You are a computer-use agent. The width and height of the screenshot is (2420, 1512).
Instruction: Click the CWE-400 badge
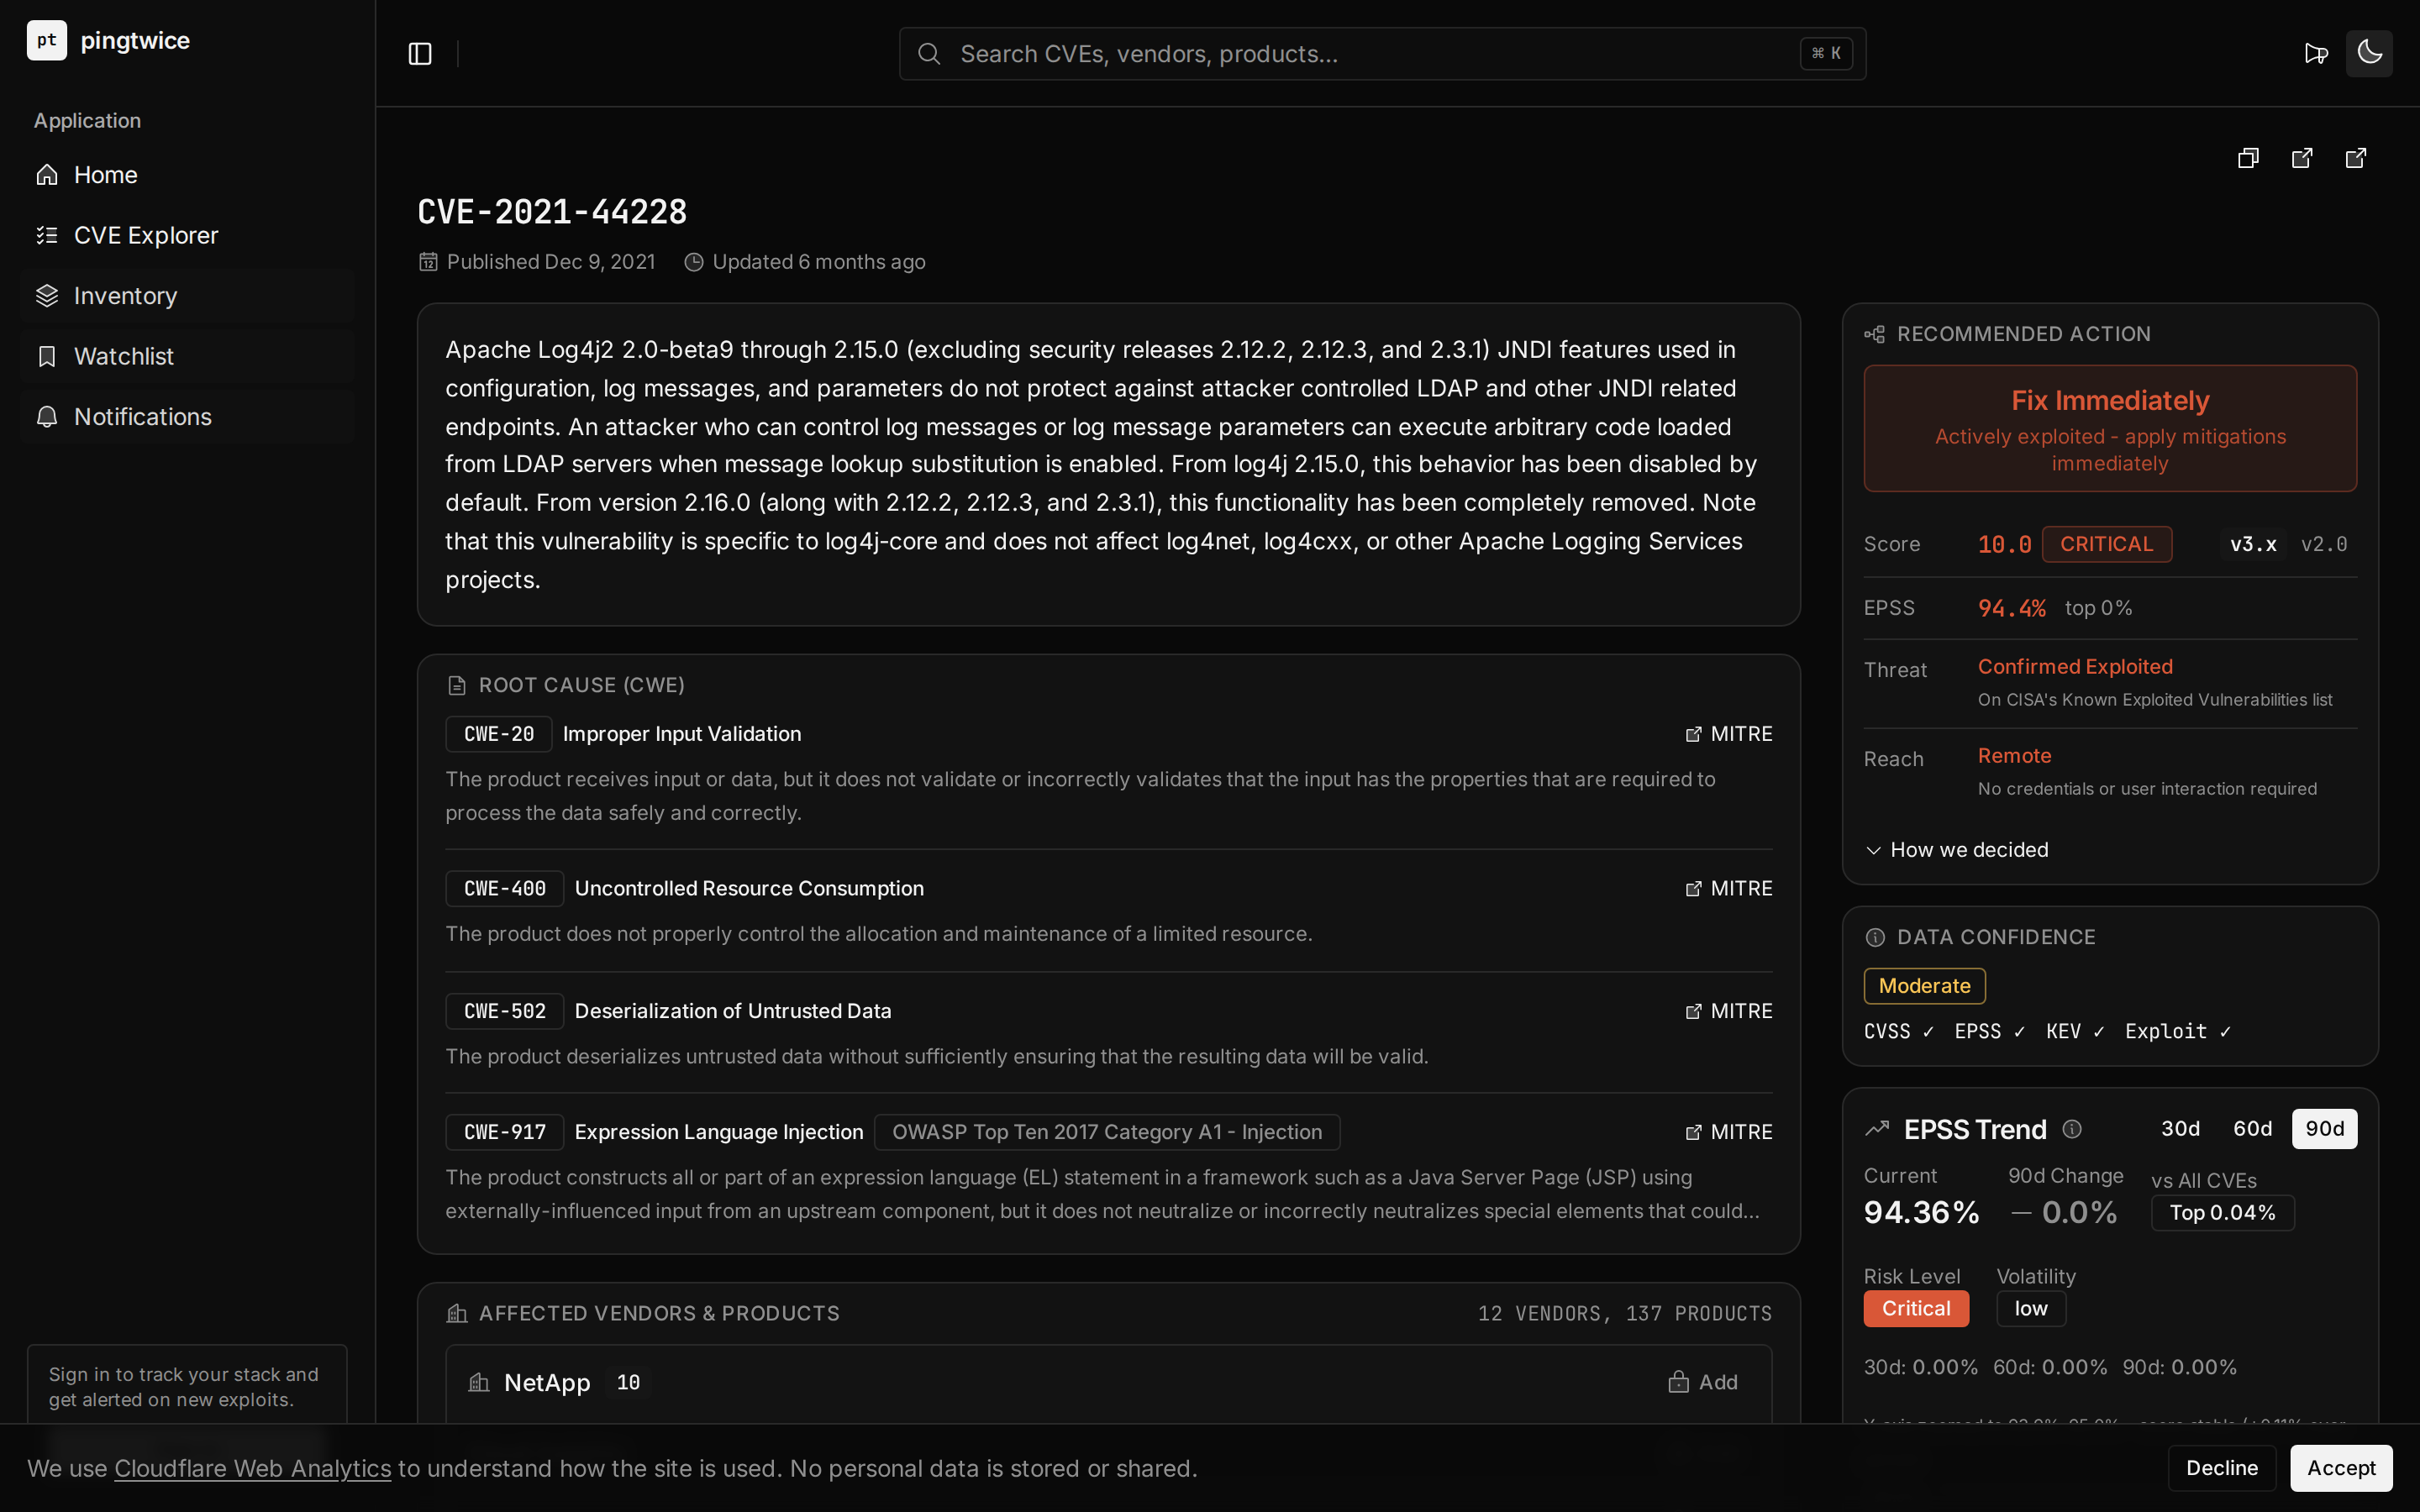(505, 889)
